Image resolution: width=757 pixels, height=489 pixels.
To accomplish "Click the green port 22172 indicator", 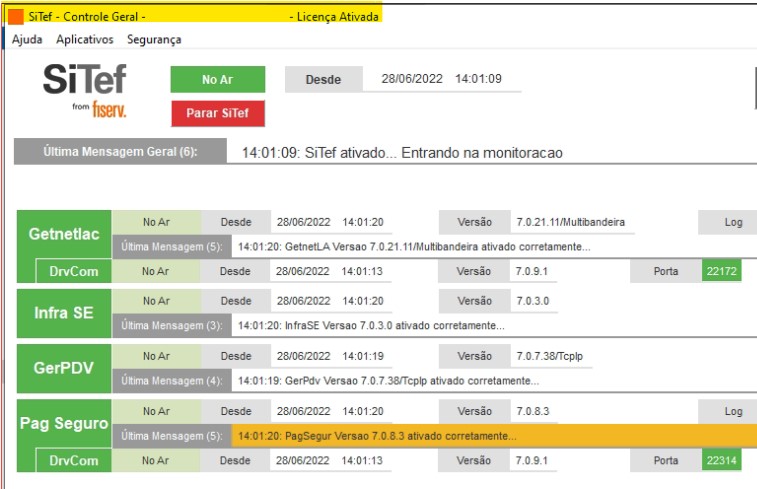I will pos(722,271).
